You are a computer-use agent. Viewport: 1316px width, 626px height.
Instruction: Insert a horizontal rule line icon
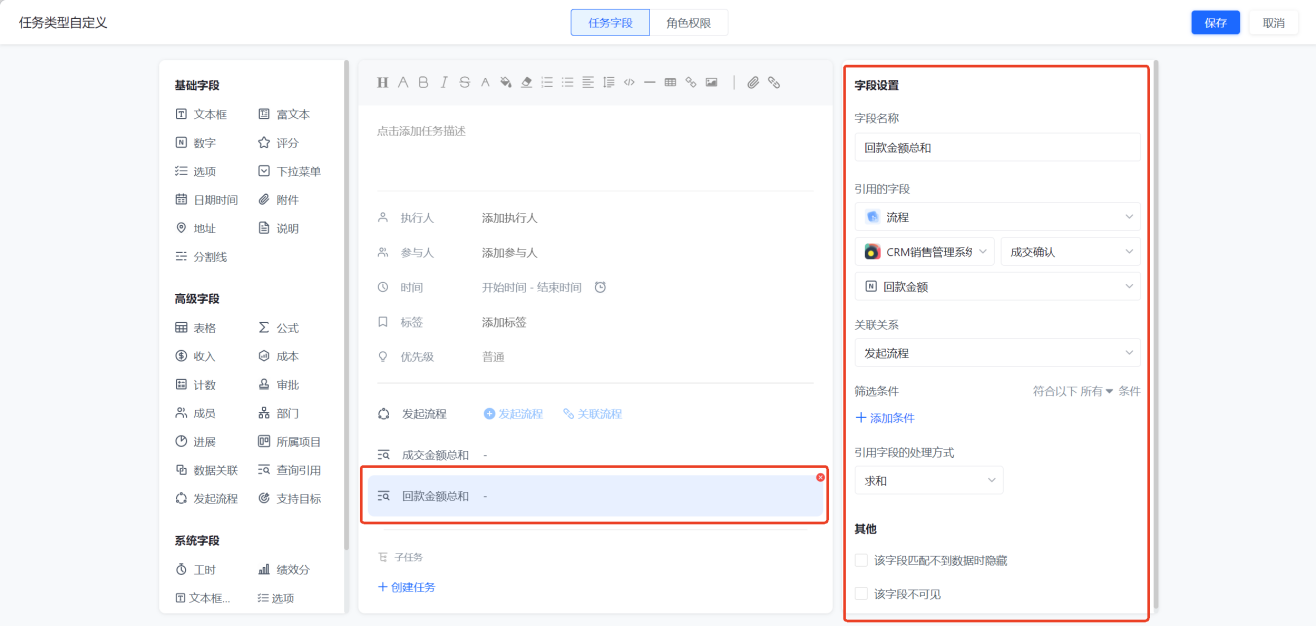pyautogui.click(x=649, y=82)
